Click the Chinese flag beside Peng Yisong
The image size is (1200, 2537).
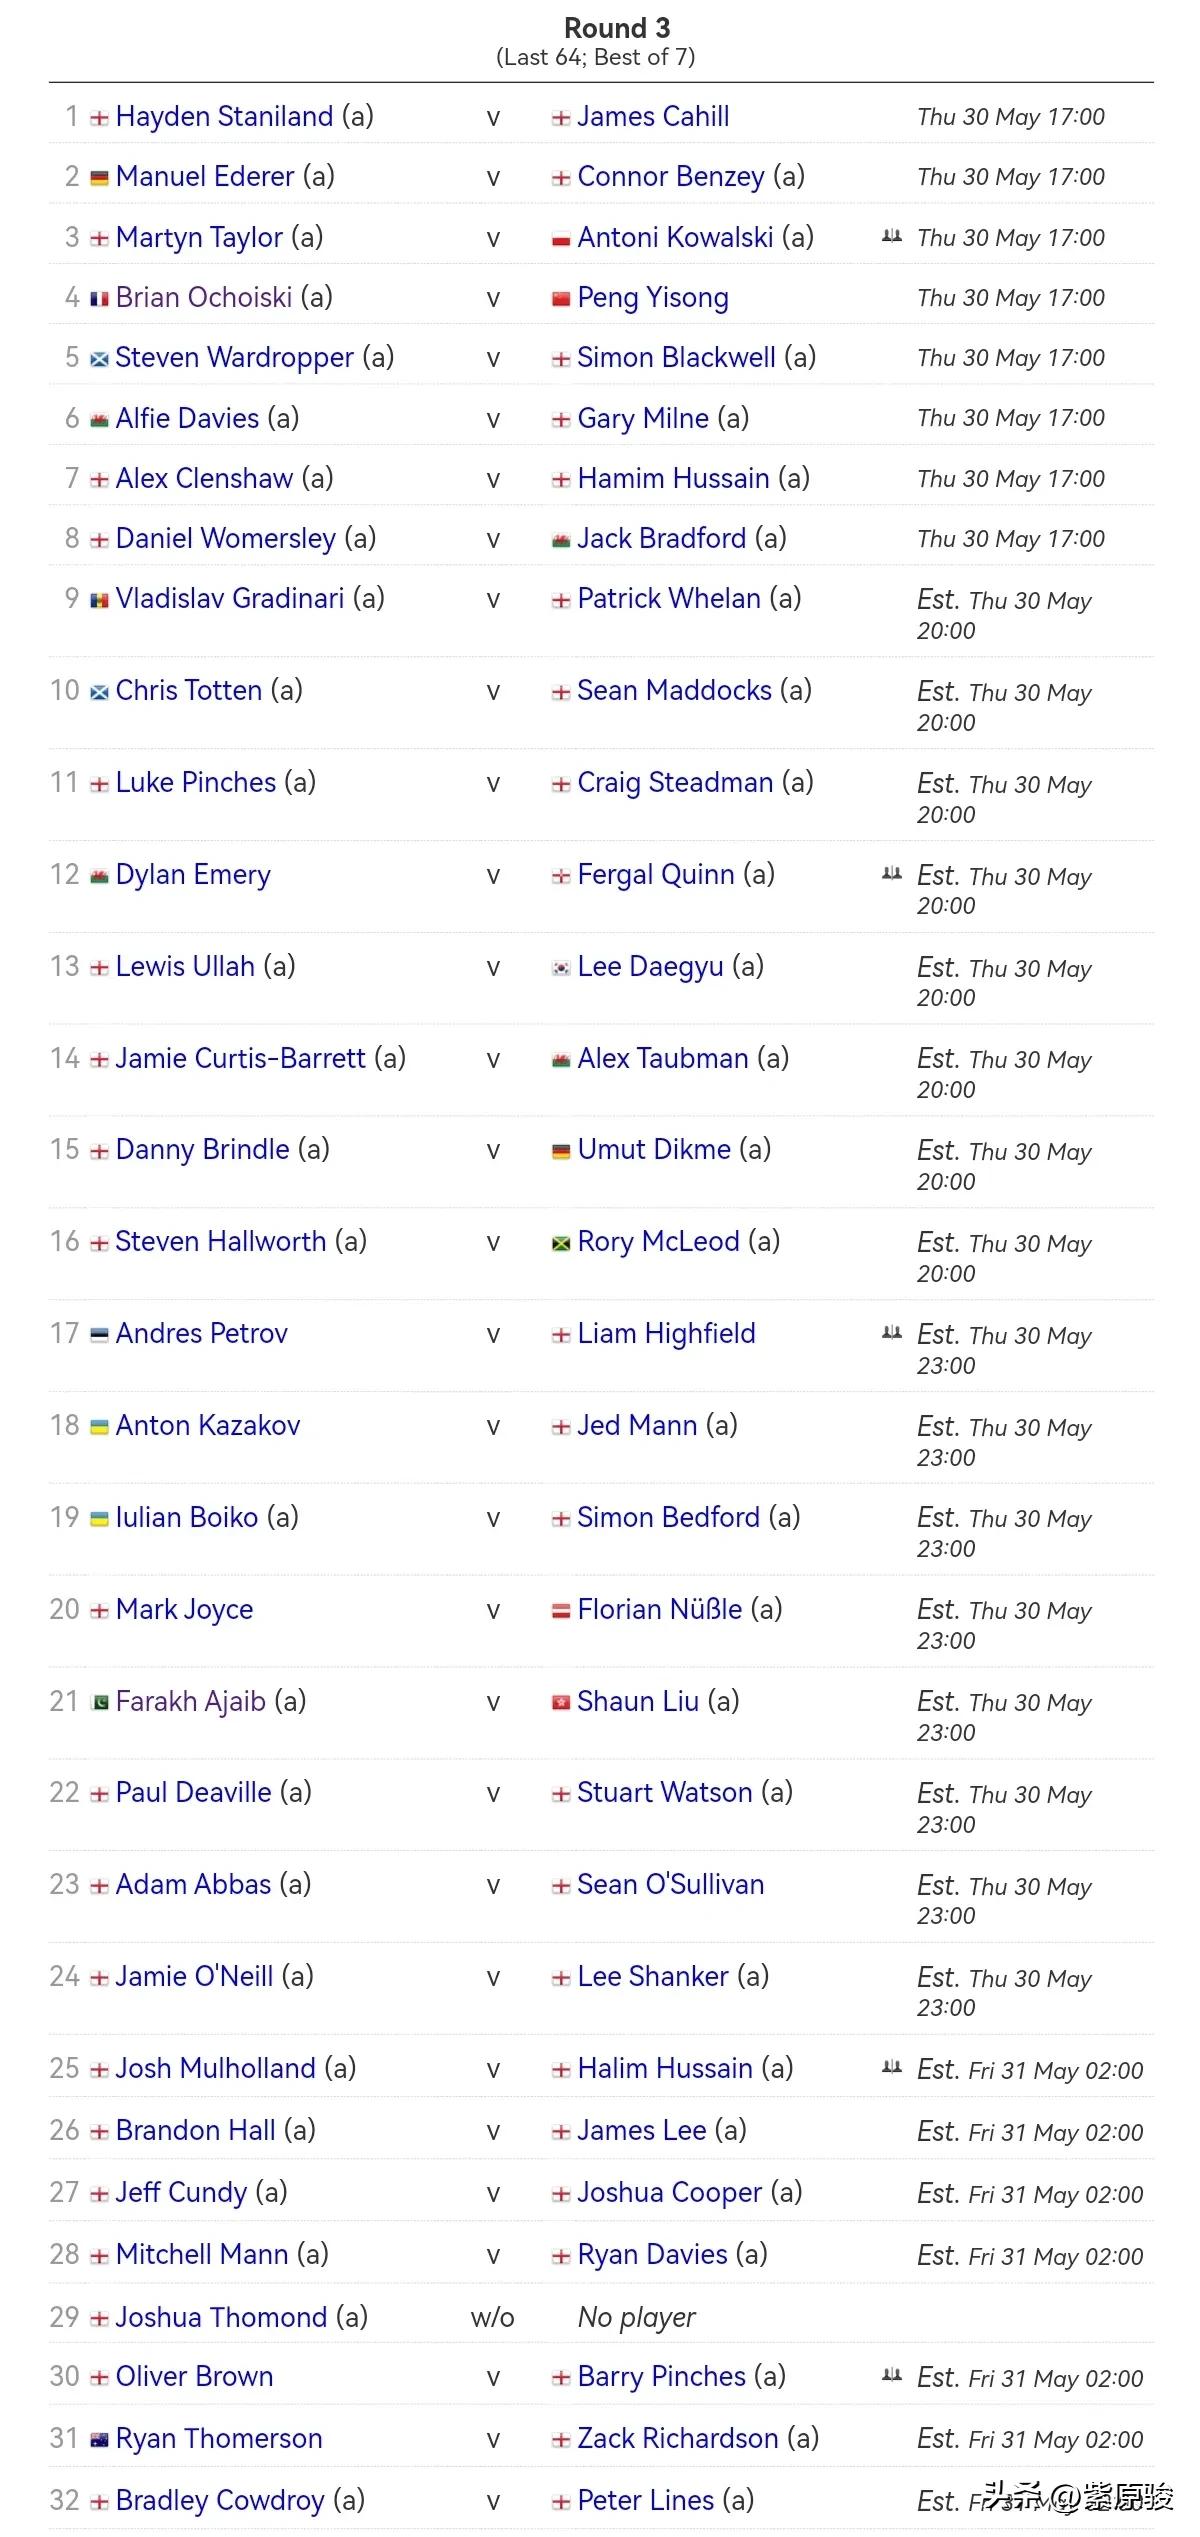coord(561,299)
